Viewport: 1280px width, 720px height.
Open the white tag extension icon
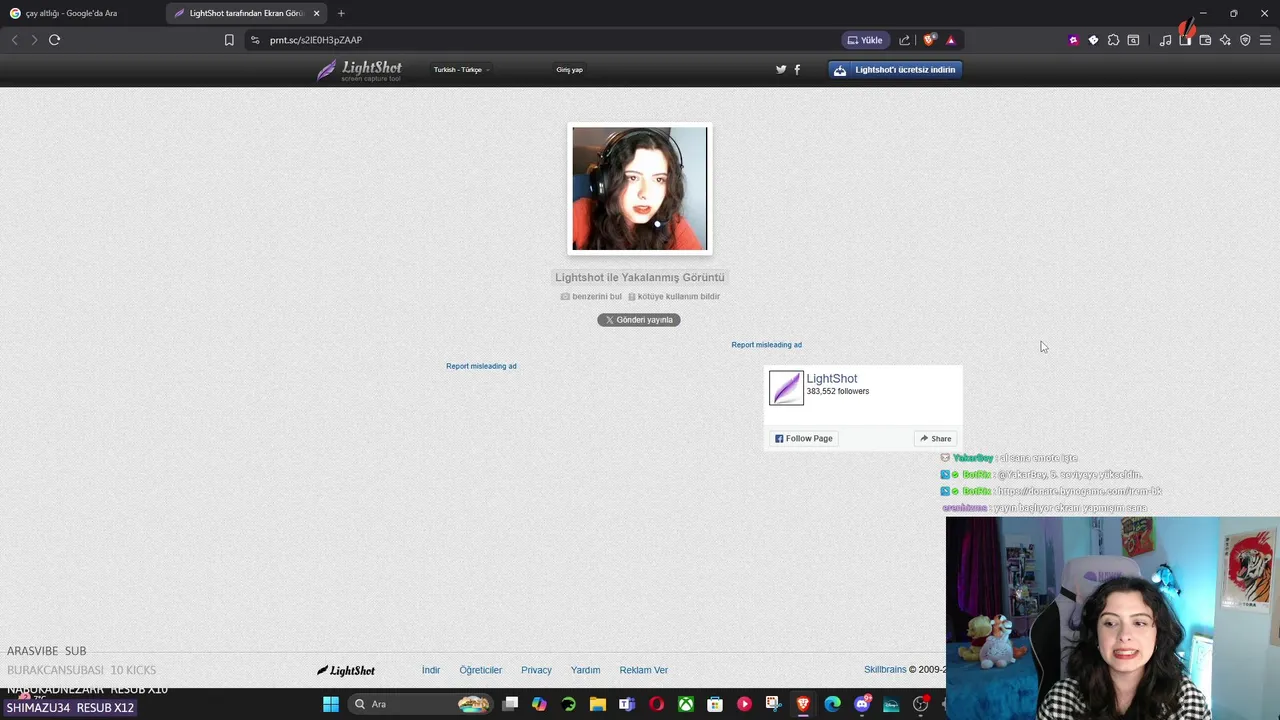1093,40
